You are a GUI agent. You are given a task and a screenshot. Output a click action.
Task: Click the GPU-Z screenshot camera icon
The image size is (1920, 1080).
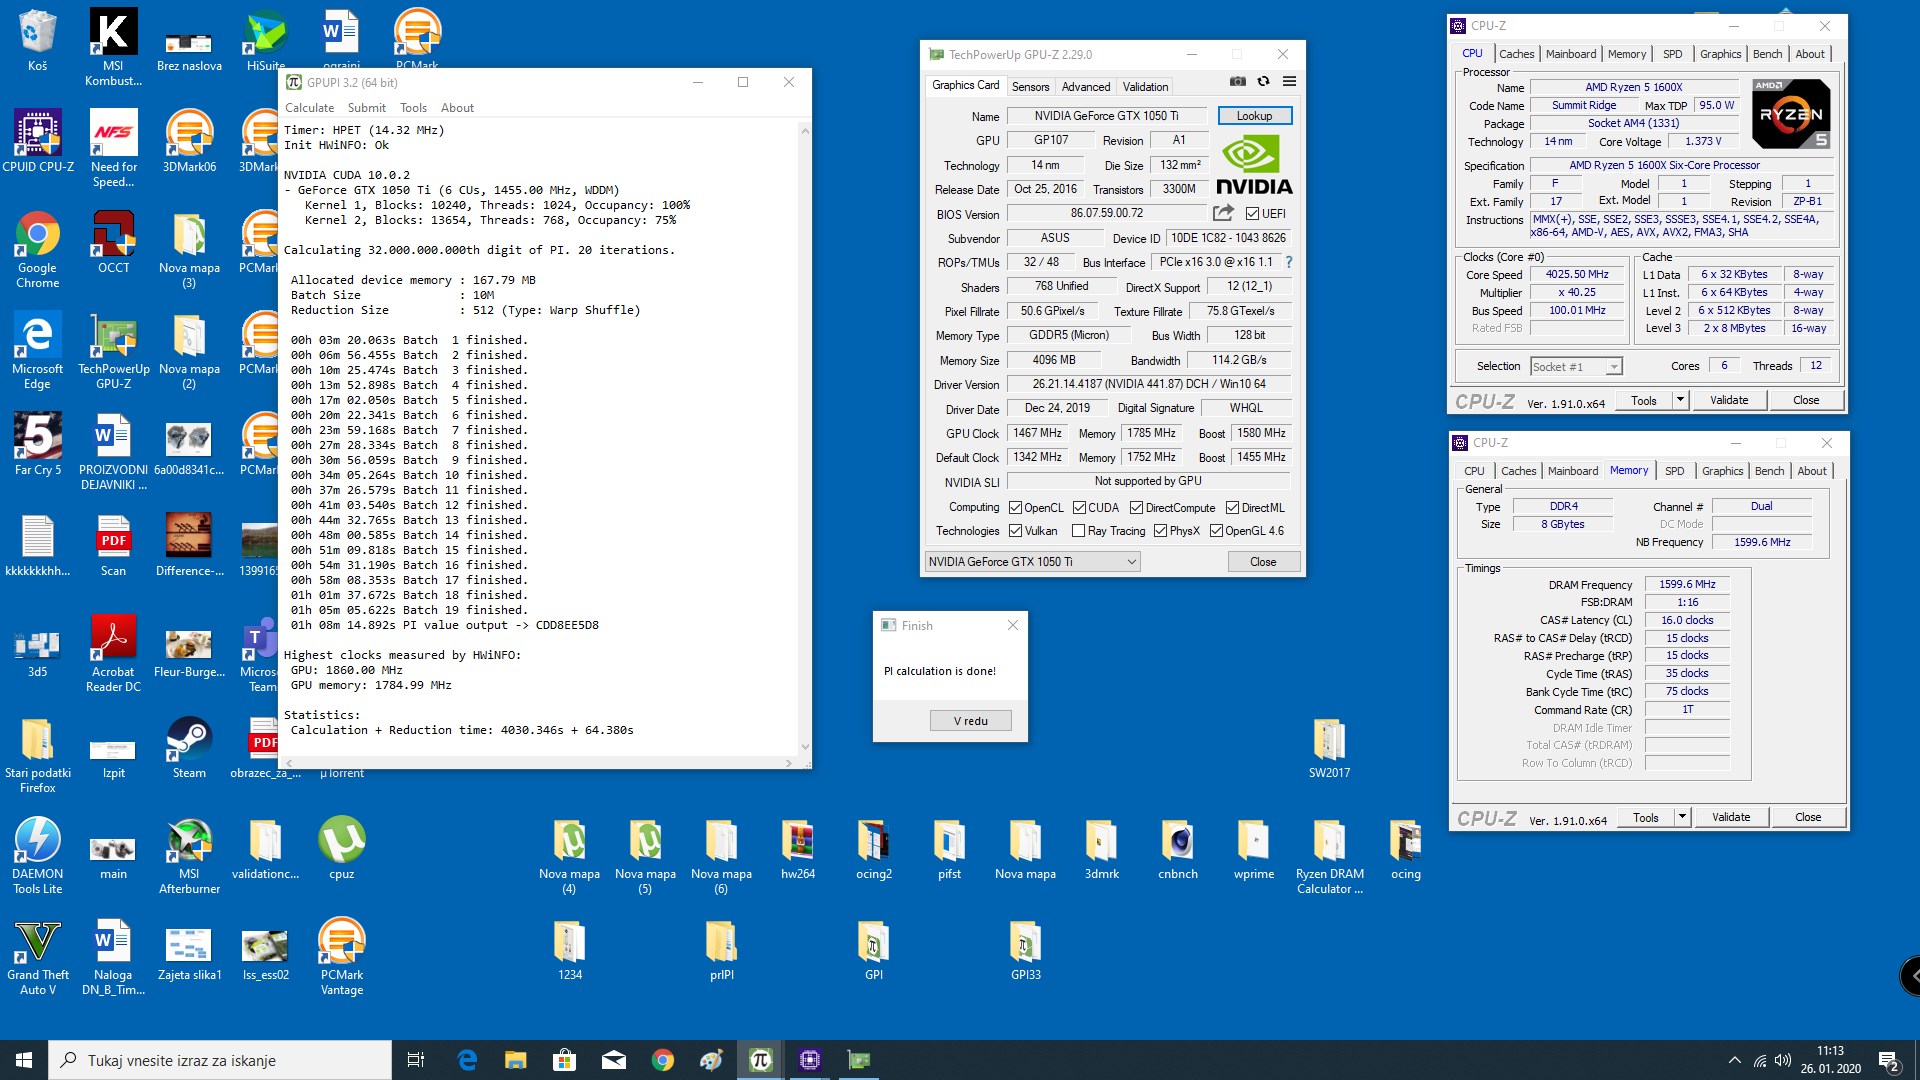coord(1237,82)
